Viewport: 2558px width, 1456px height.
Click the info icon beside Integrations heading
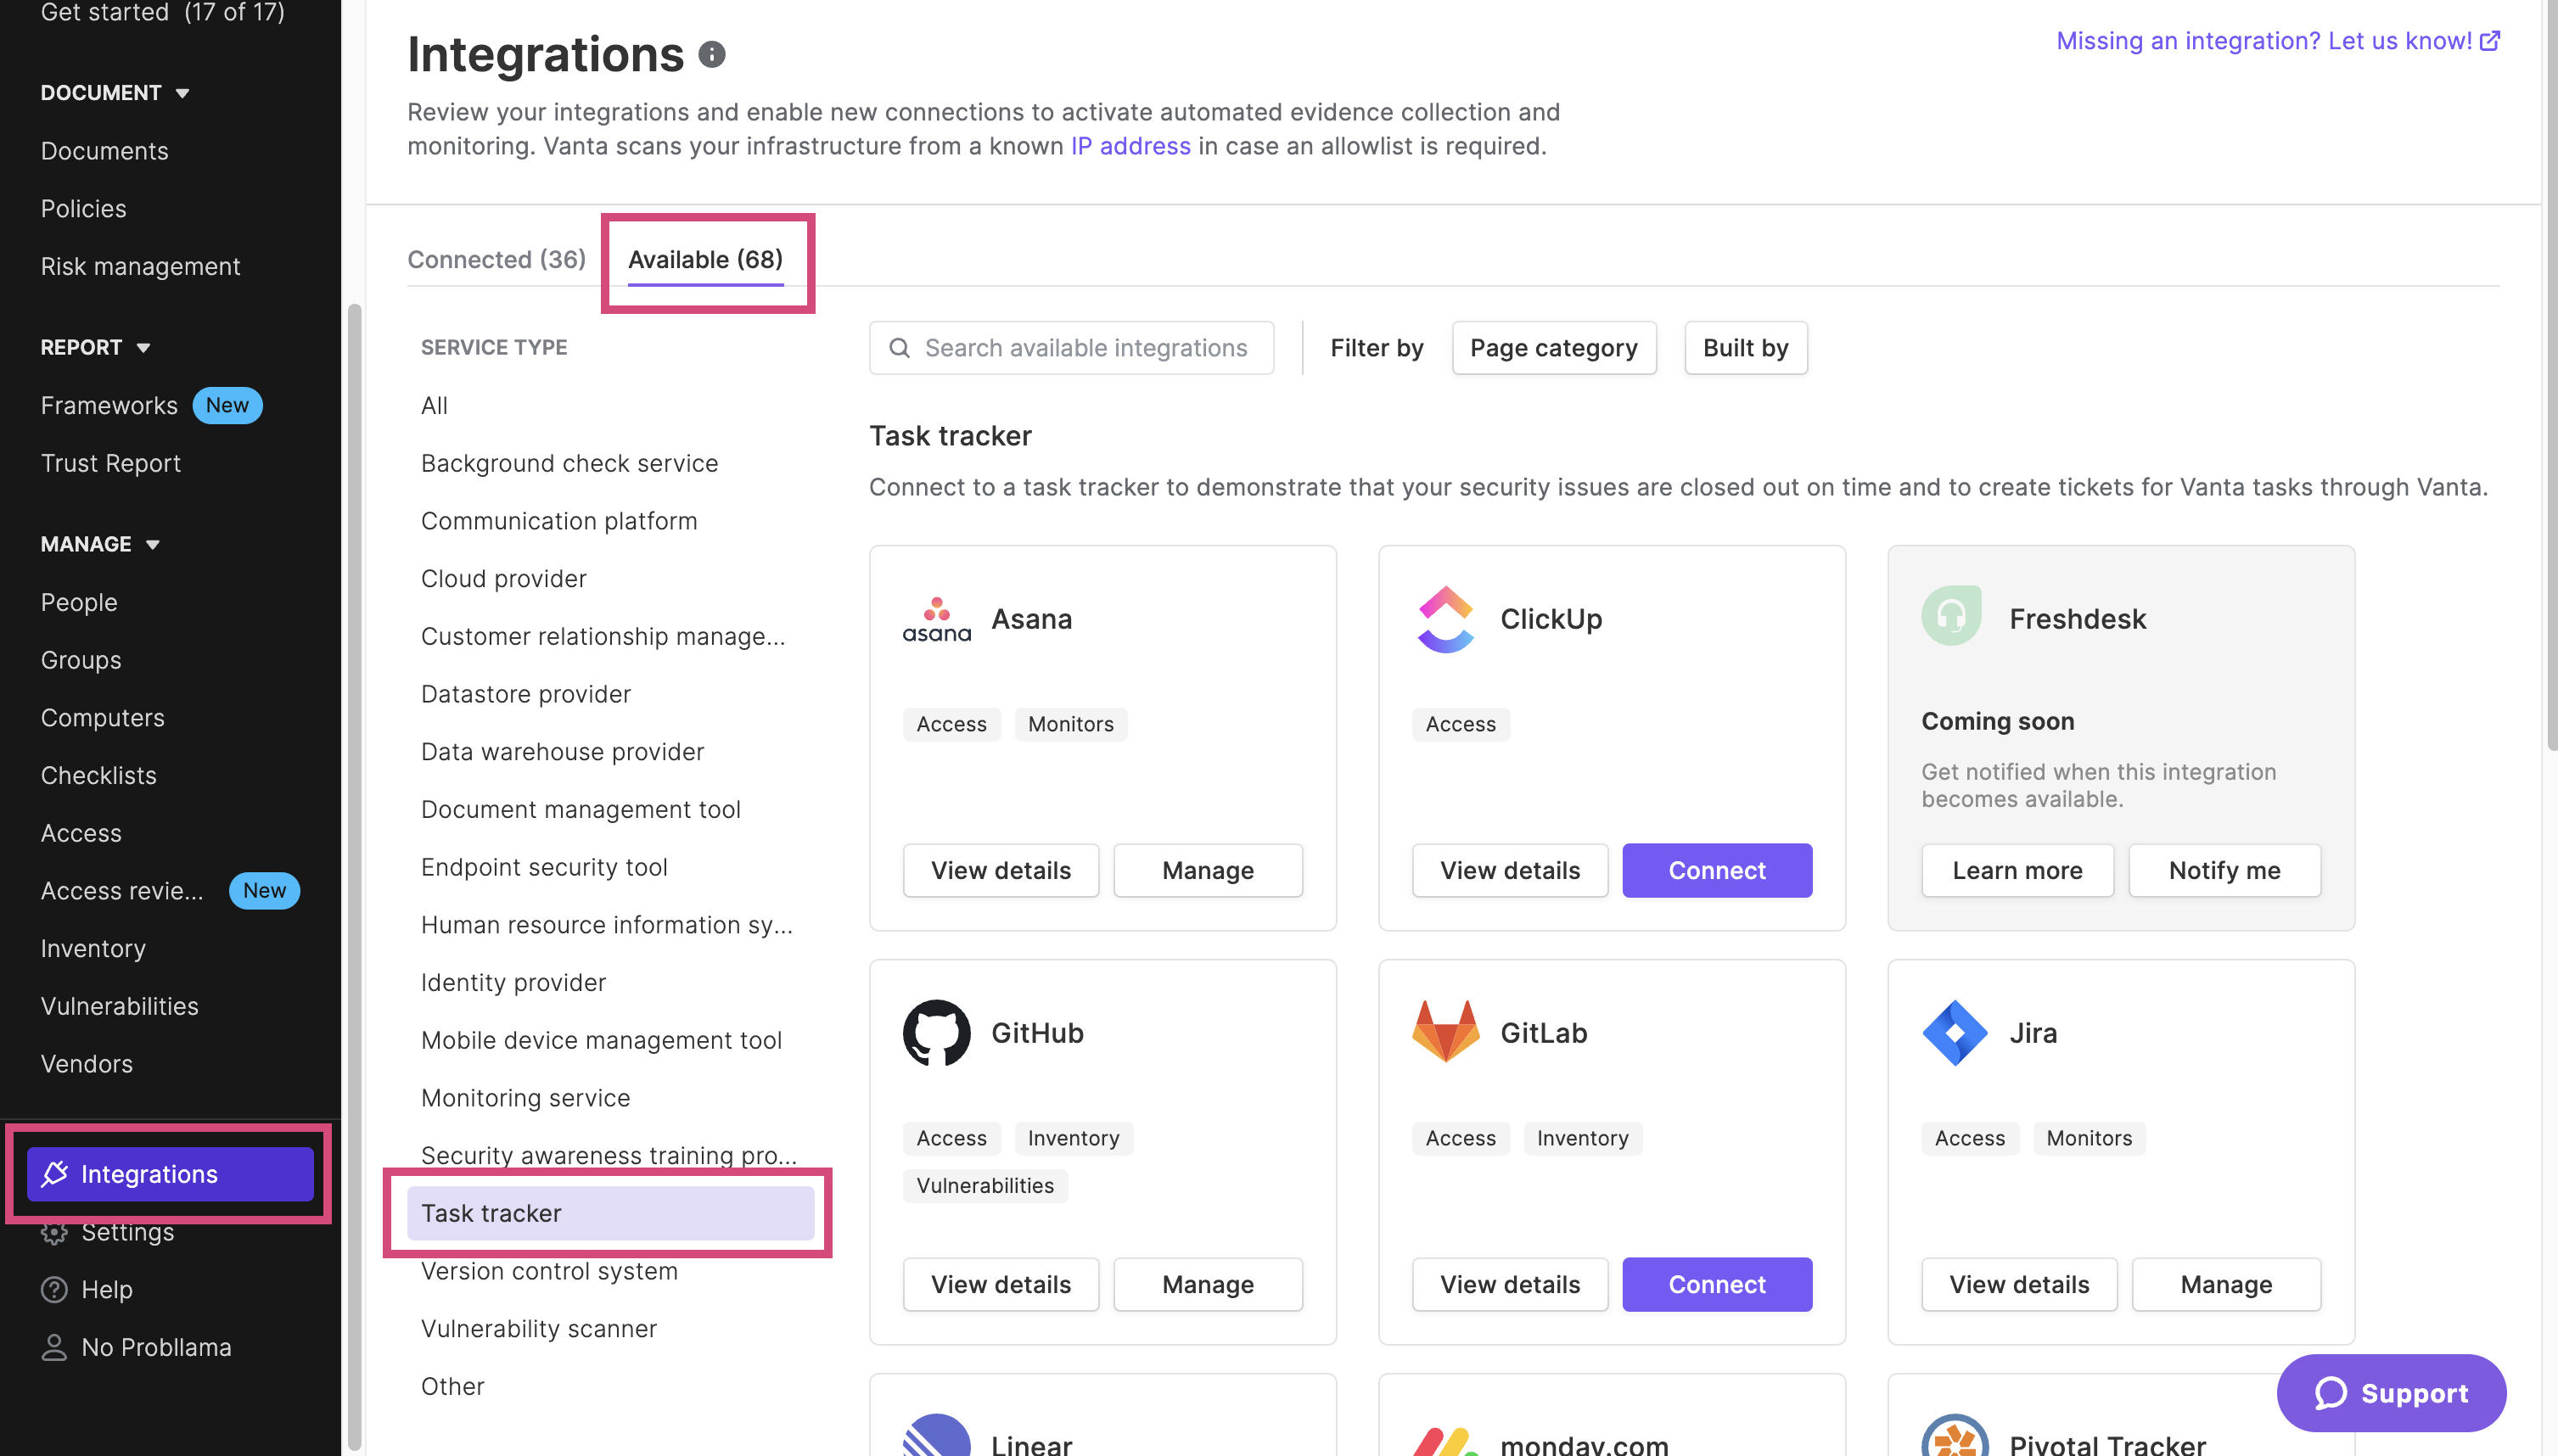(711, 54)
